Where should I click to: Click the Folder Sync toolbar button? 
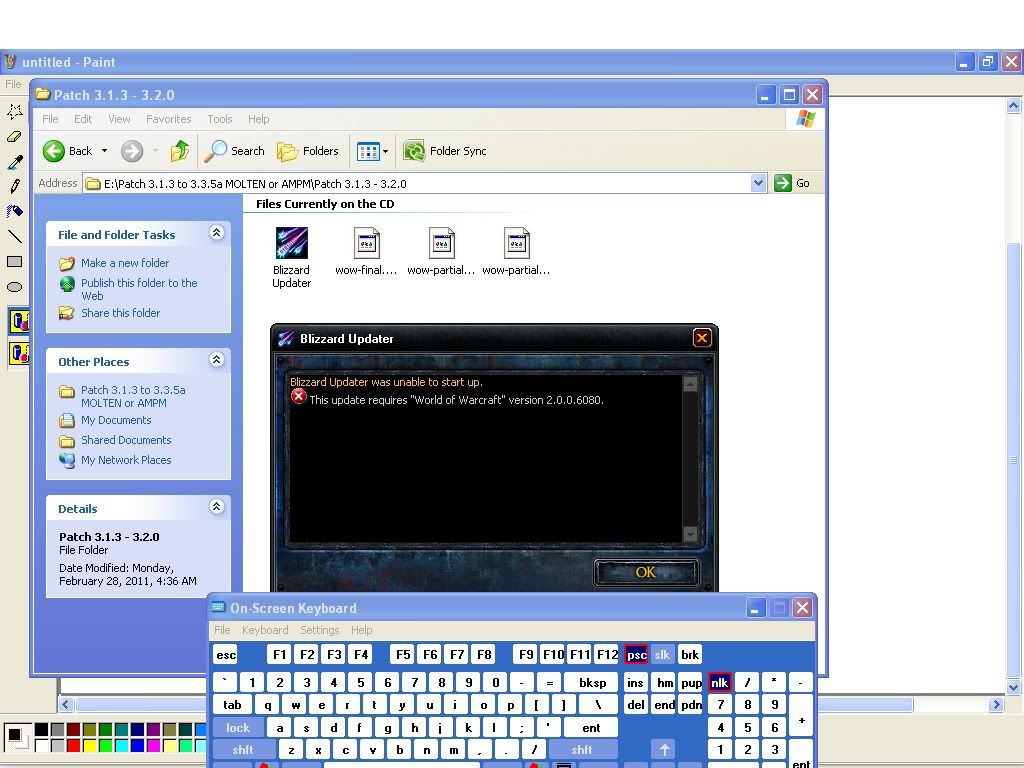click(445, 151)
